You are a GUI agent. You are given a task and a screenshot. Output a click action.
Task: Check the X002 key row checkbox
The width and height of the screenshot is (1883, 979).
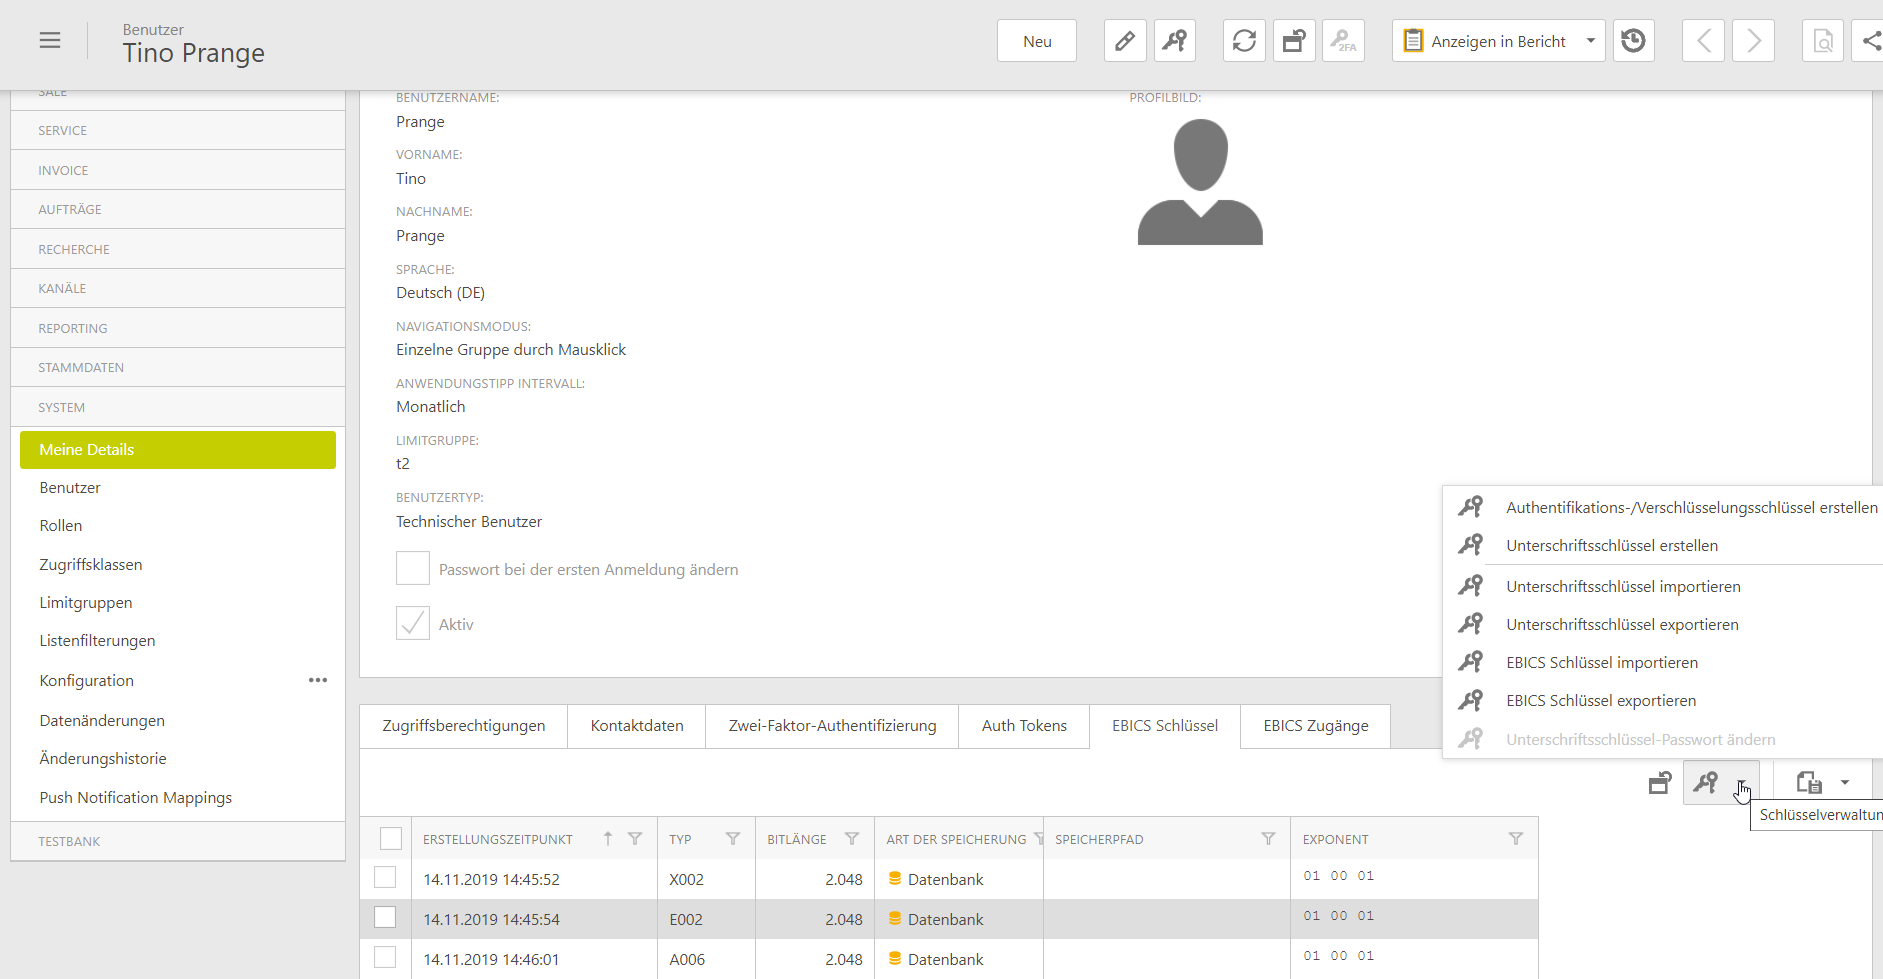point(385,878)
